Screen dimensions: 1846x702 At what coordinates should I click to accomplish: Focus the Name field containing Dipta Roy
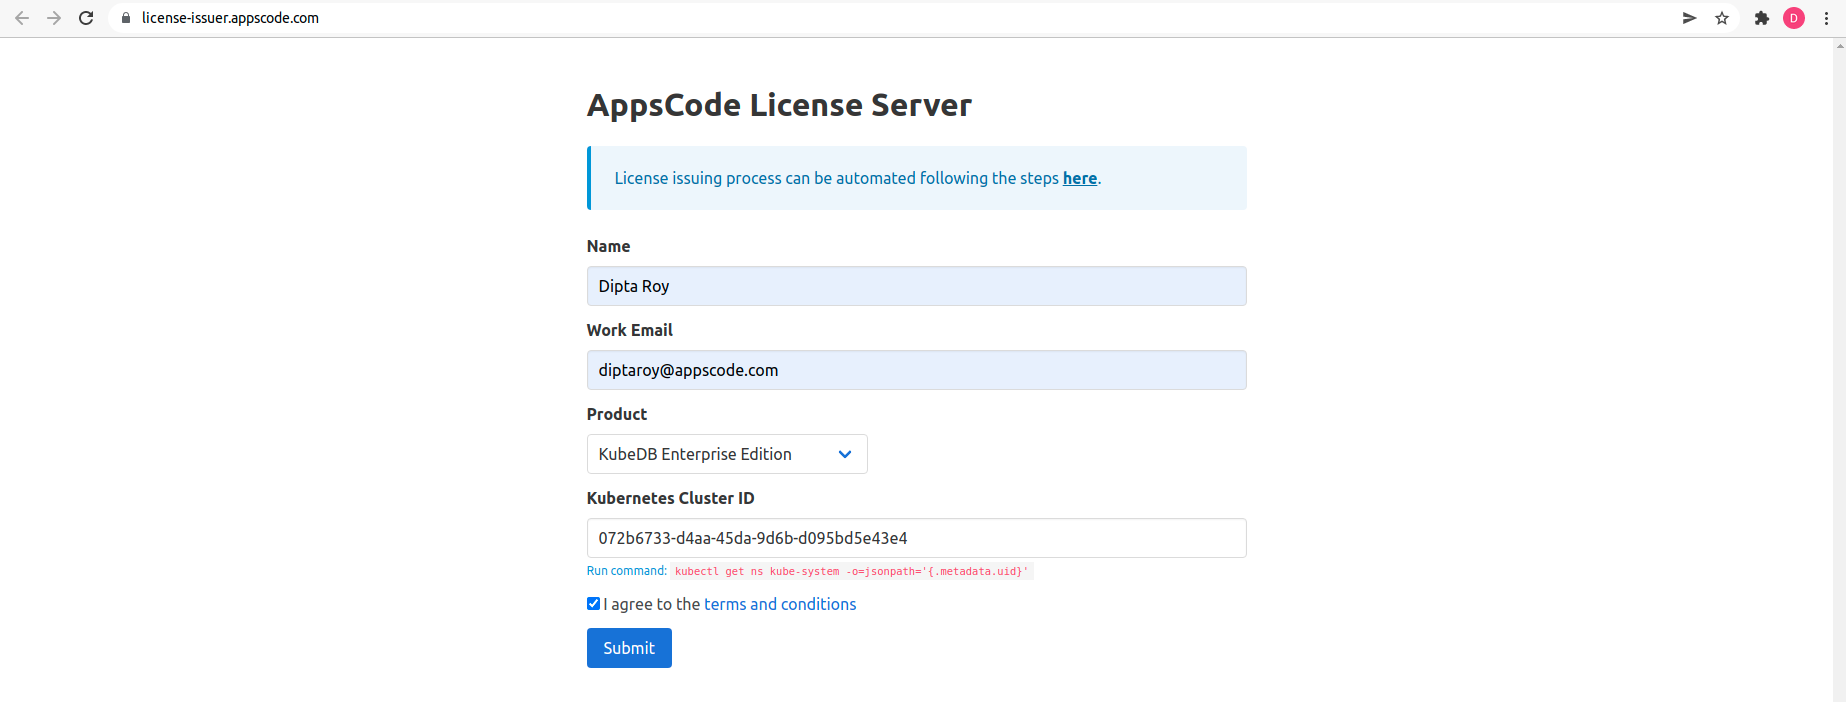(916, 286)
